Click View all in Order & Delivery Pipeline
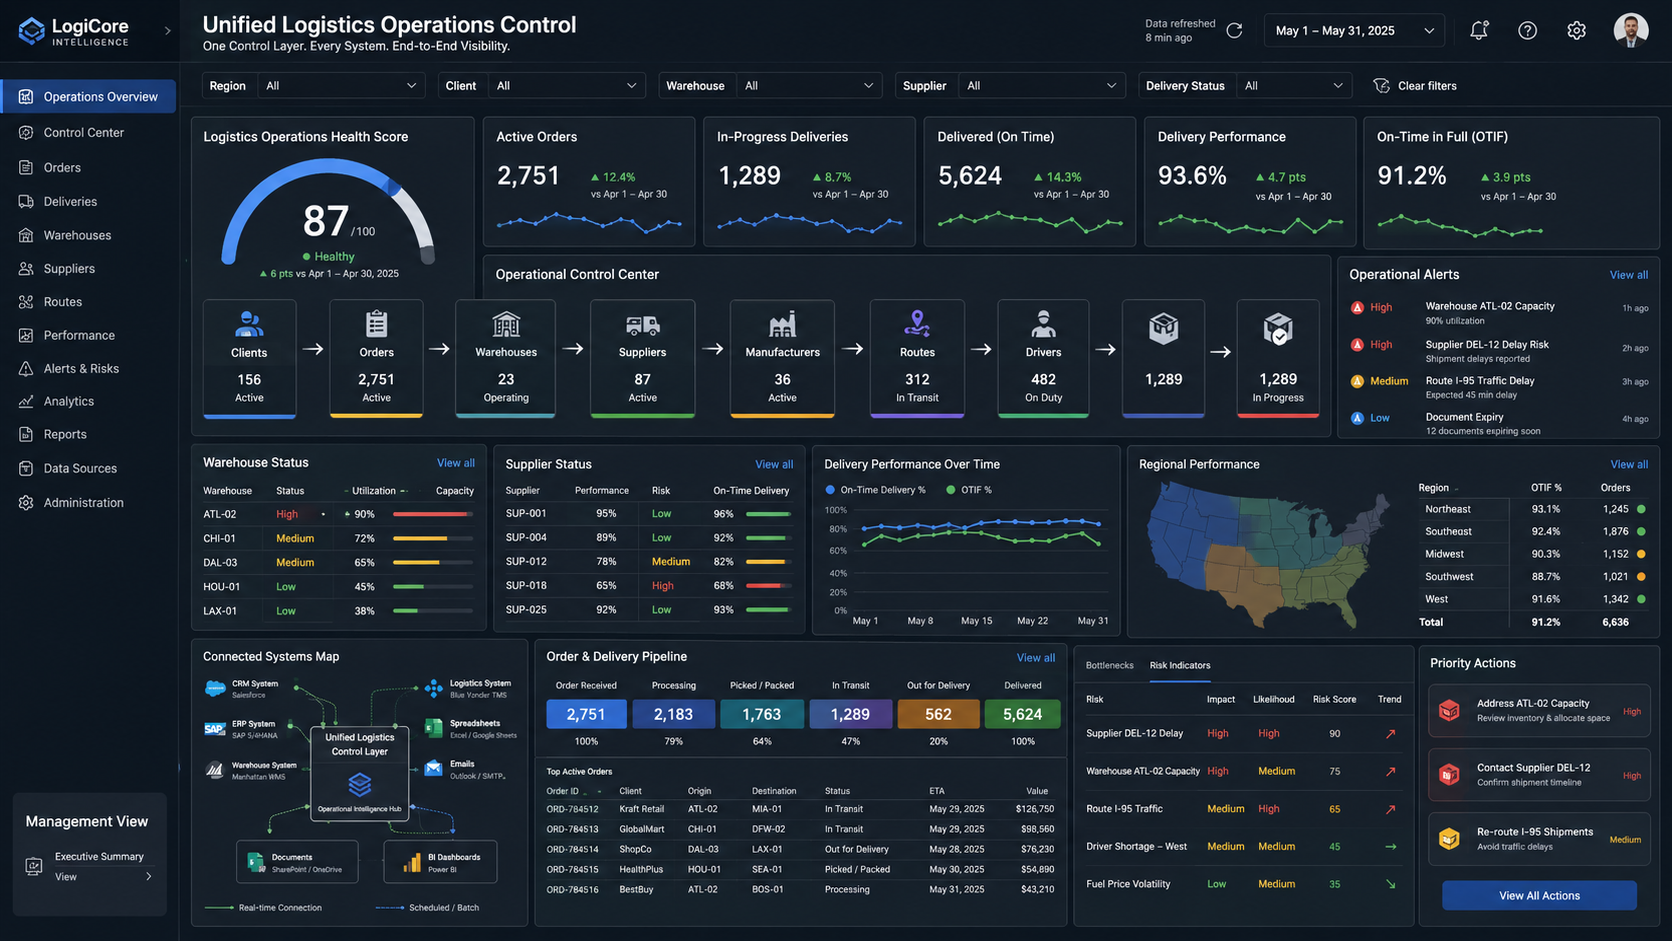 click(1036, 658)
